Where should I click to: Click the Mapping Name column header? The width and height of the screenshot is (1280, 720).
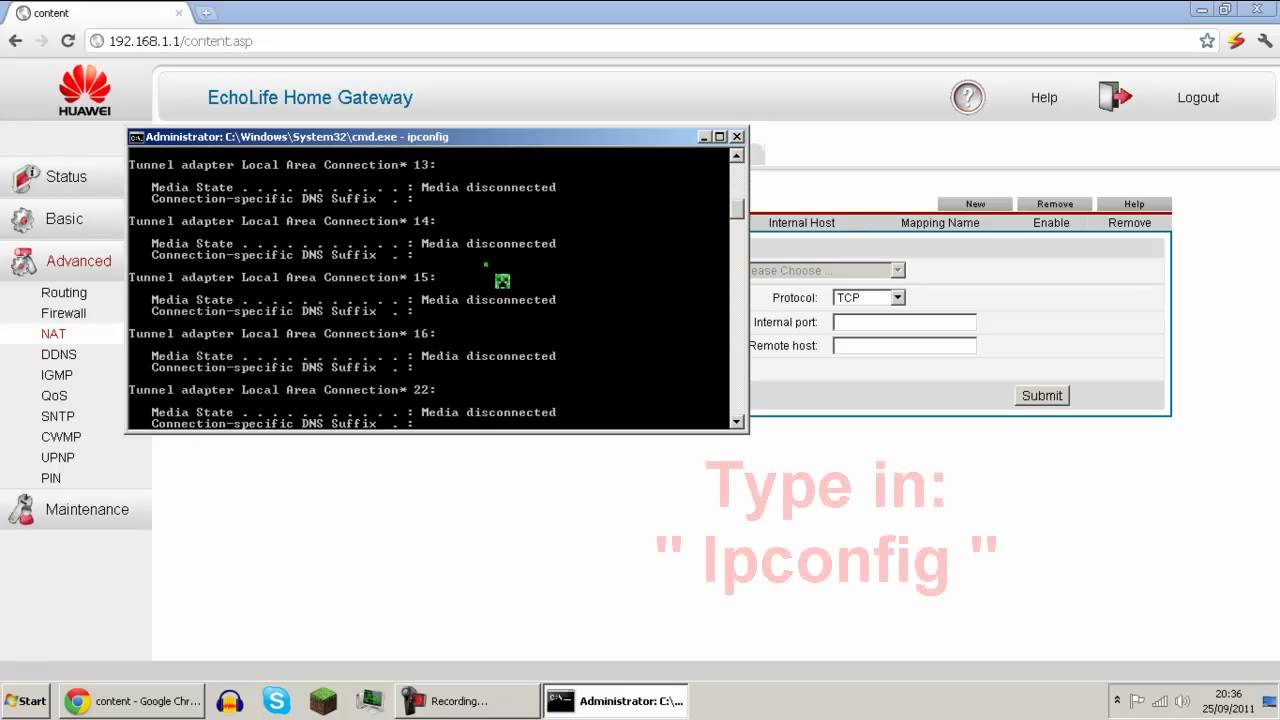[940, 223]
